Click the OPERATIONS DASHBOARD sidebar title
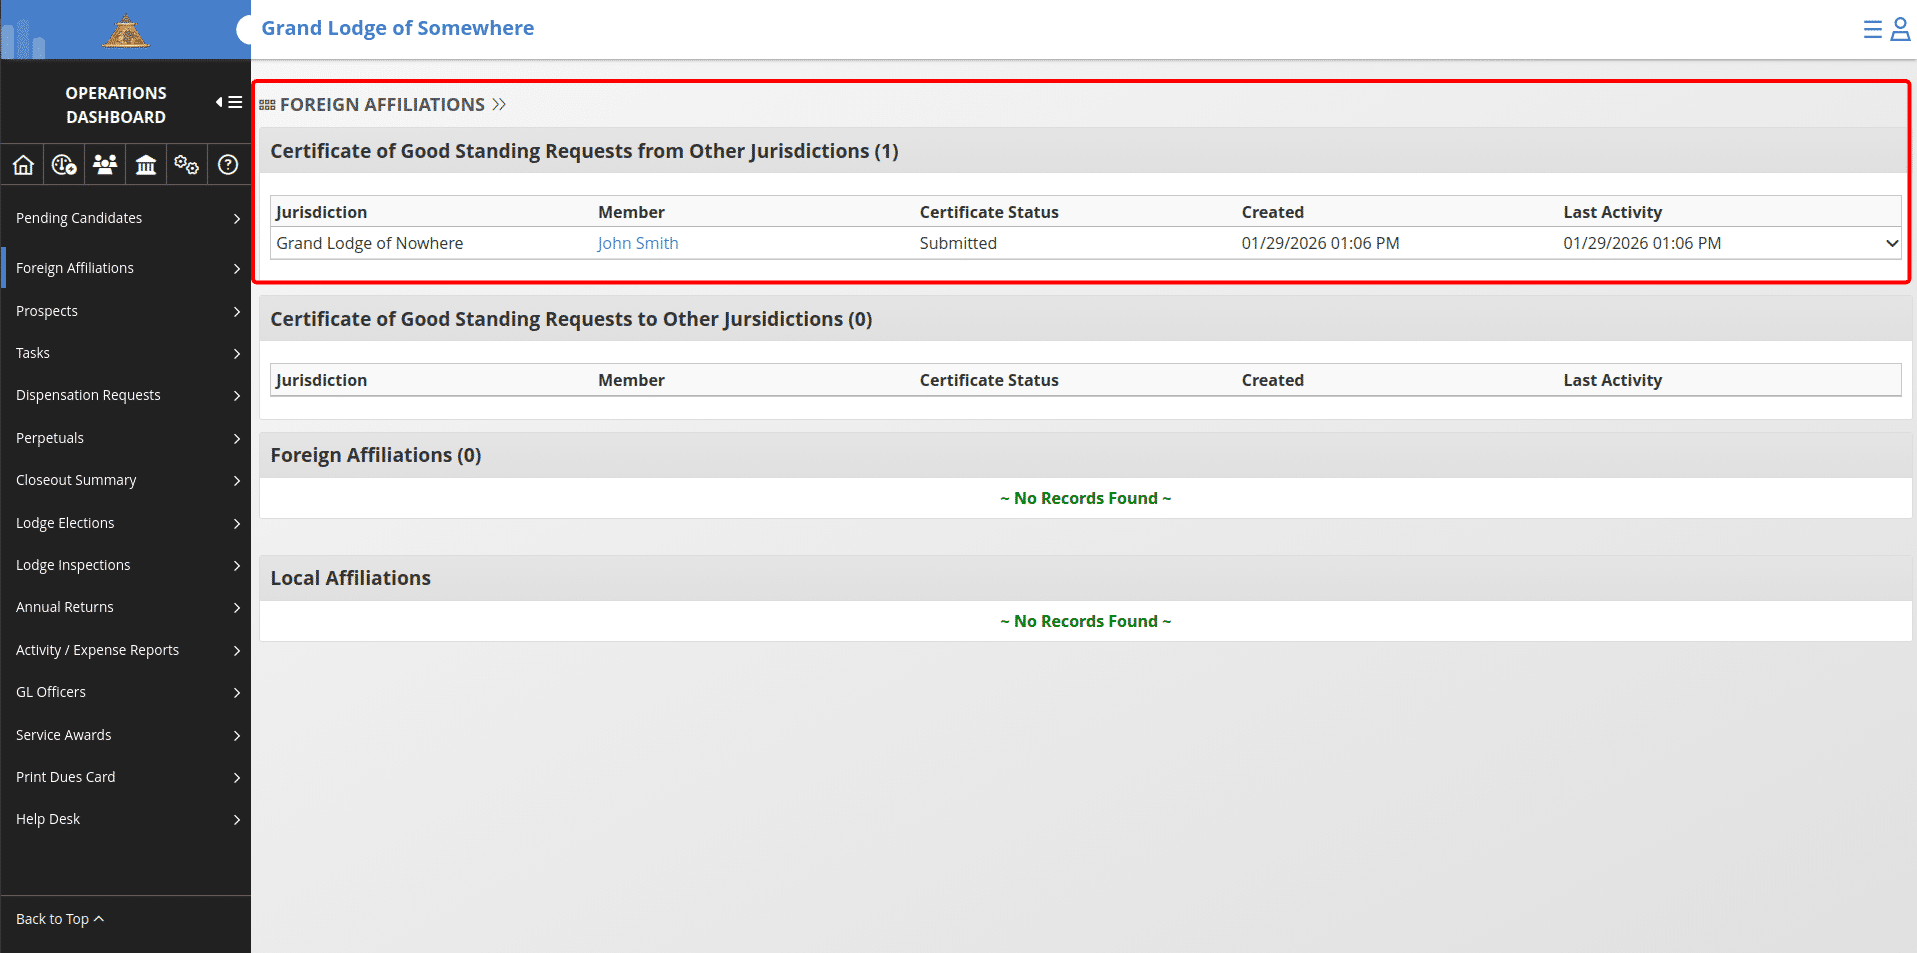 pyautogui.click(x=116, y=105)
